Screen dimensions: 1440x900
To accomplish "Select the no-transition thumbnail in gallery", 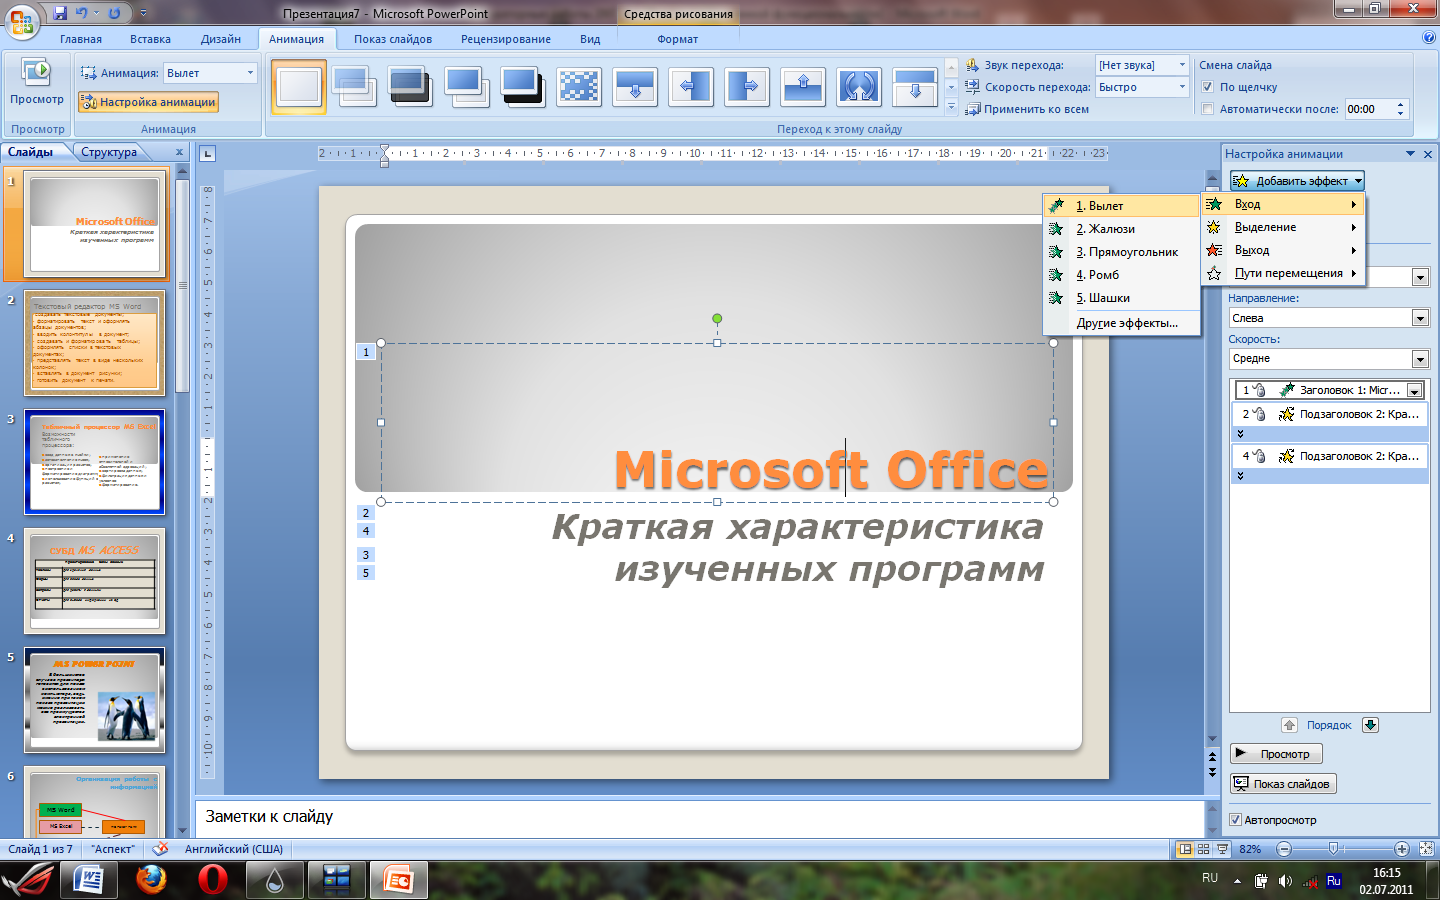I will 299,87.
